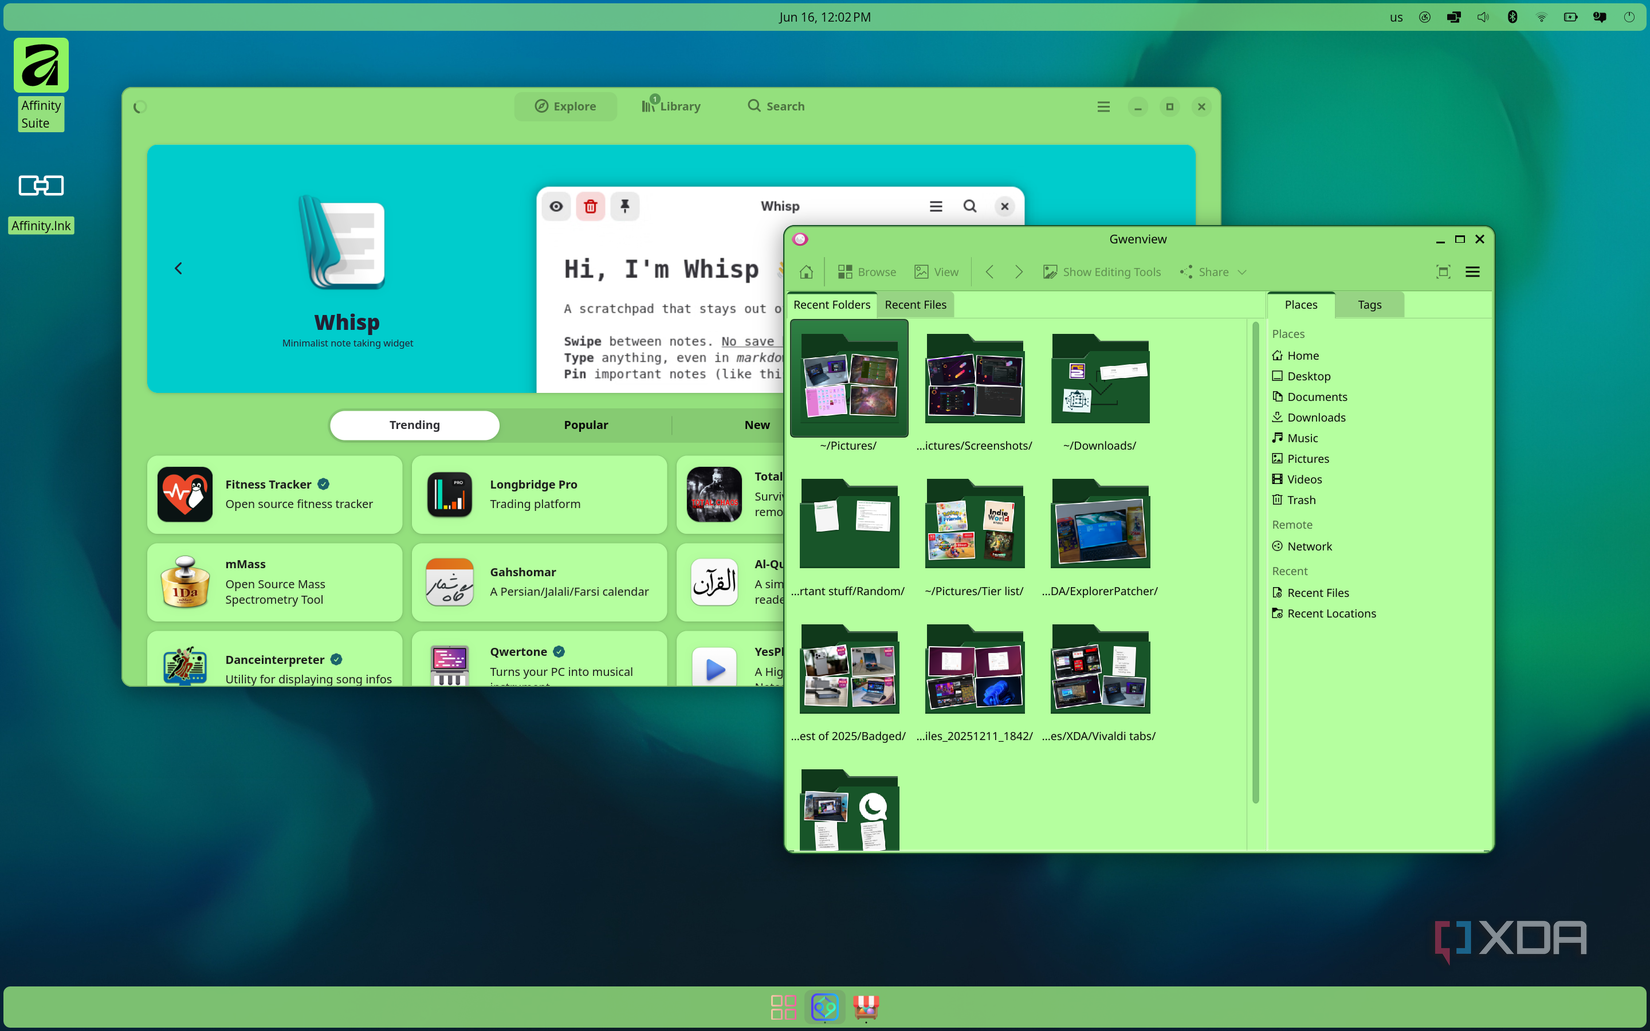The image size is (1650, 1031).
Task: Switch Gwenview to View mode
Action: click(x=937, y=272)
